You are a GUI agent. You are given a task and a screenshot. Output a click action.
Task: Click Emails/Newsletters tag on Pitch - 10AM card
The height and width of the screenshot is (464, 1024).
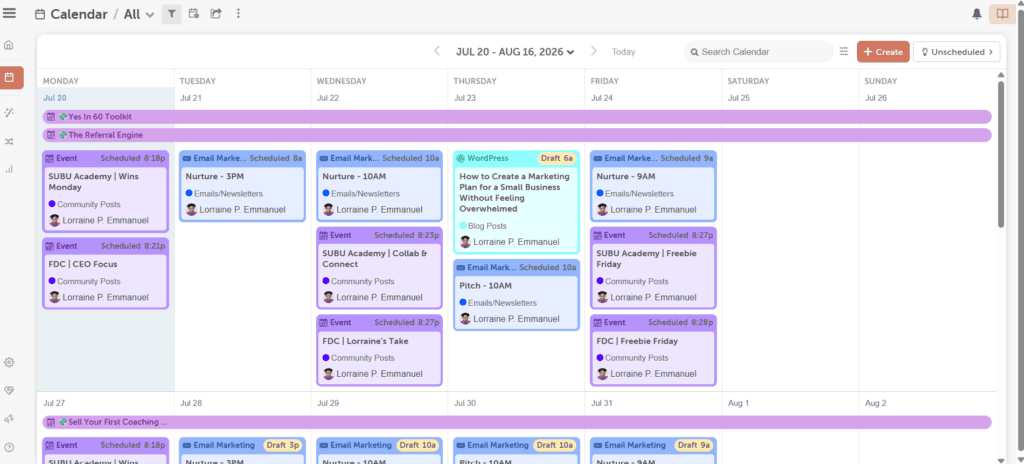point(502,303)
